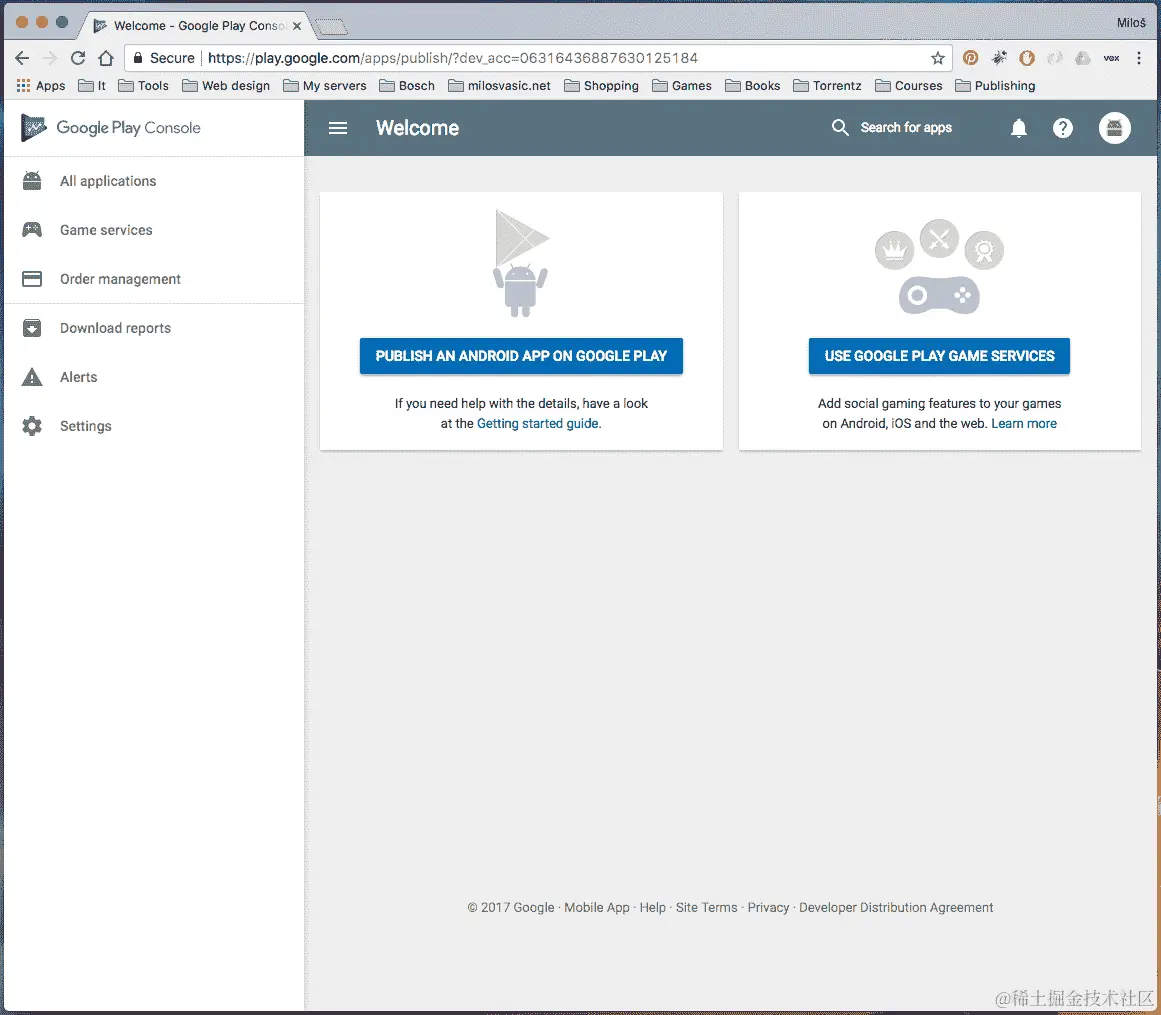1161x1015 pixels.
Task: Expand the Tools bookmarks folder
Action: (144, 86)
